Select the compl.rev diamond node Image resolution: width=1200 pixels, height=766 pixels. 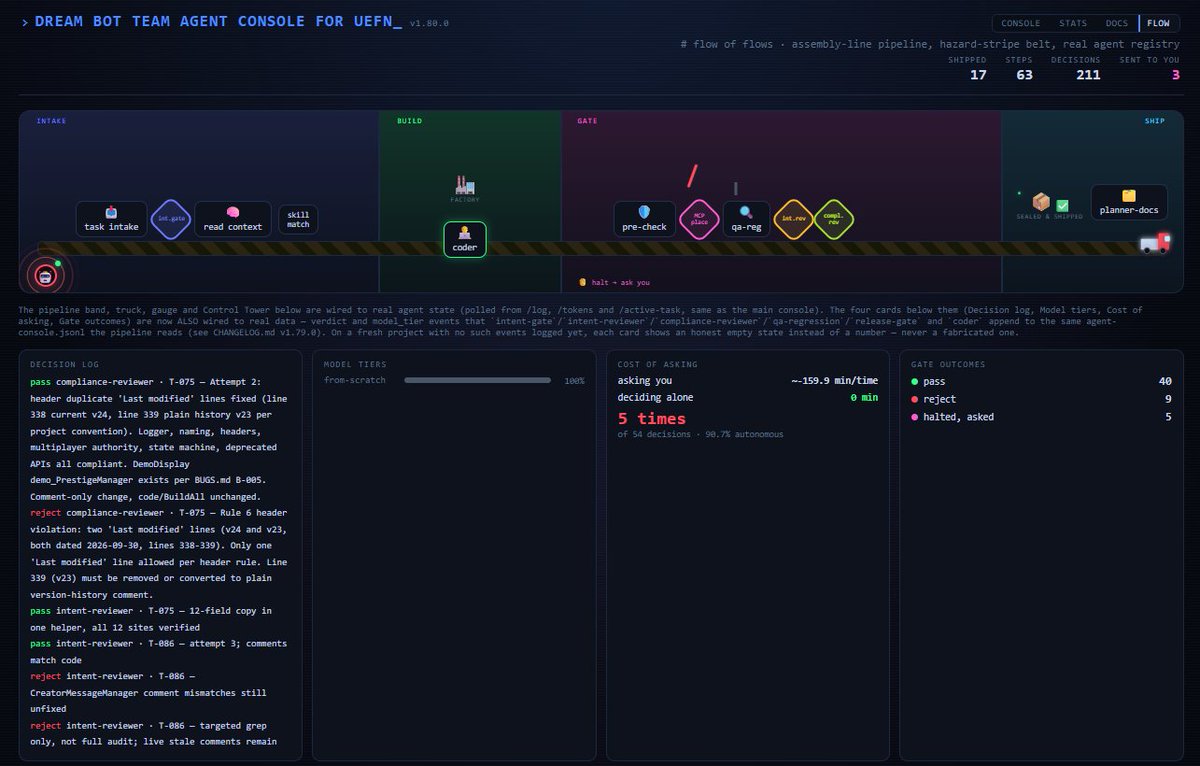[x=833, y=218]
